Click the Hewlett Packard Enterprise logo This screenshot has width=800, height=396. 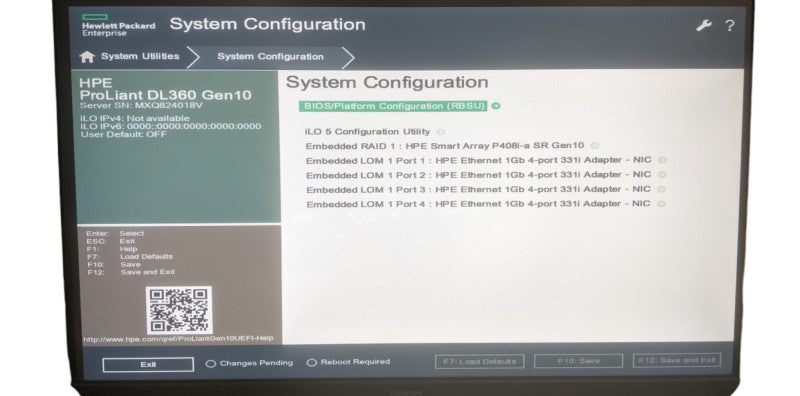pyautogui.click(x=118, y=26)
